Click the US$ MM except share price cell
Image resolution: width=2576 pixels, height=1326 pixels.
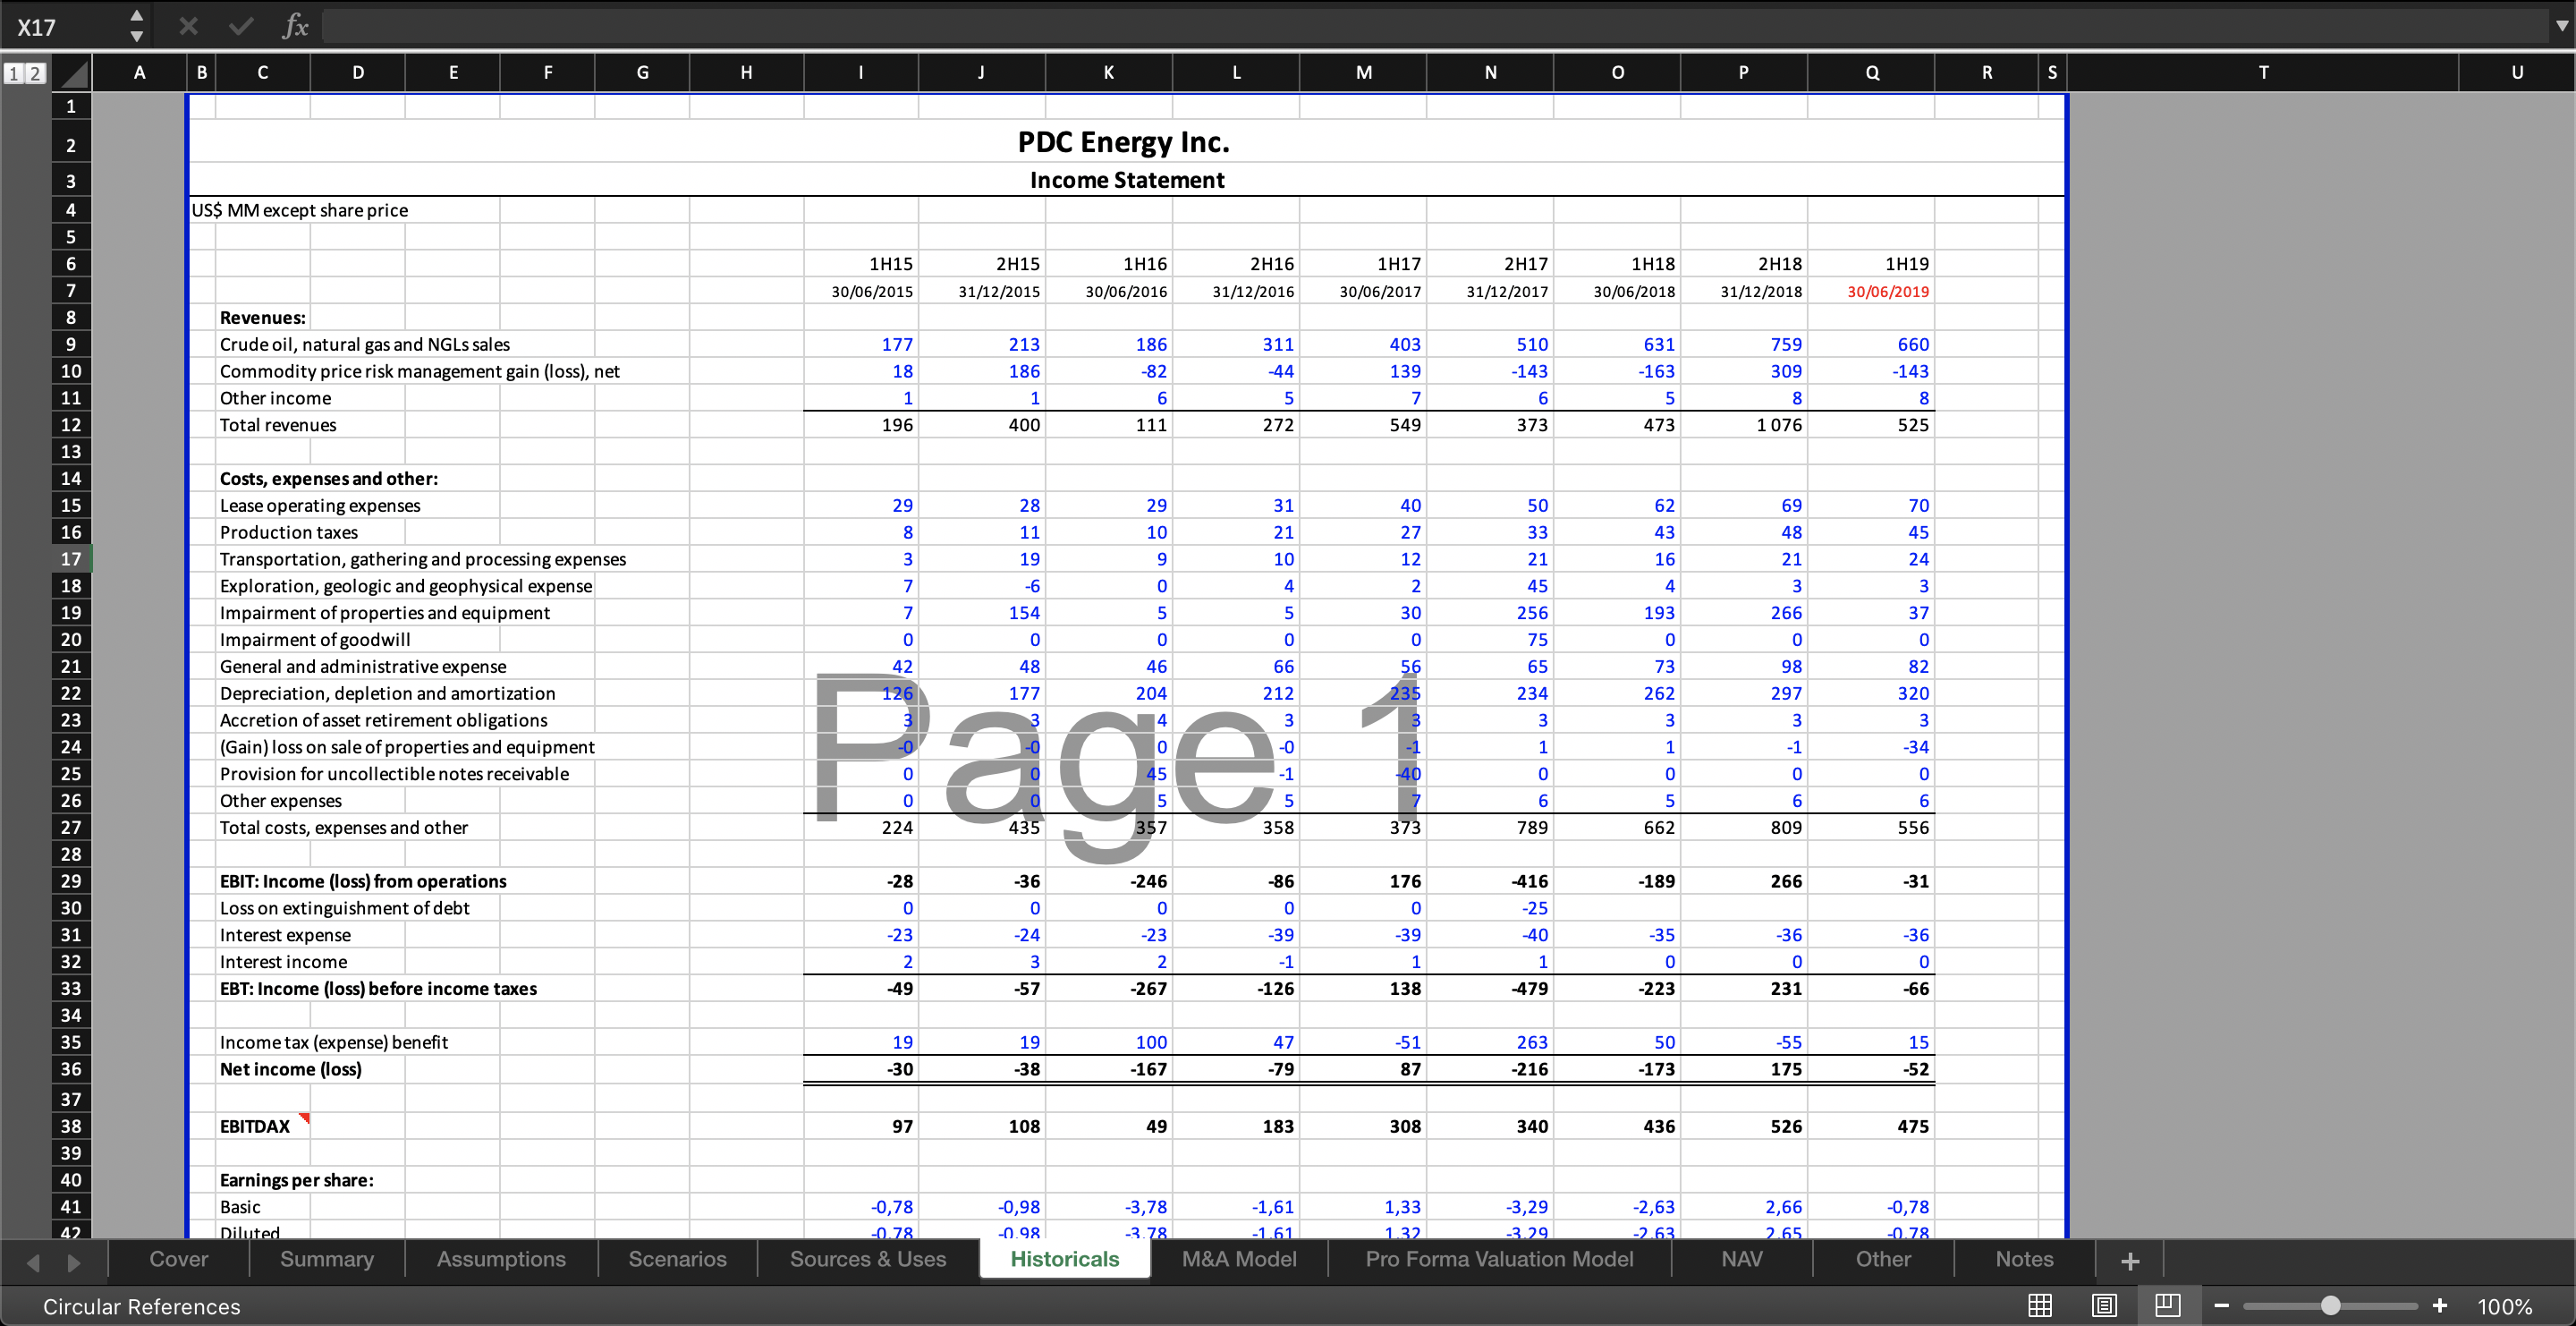[x=300, y=210]
